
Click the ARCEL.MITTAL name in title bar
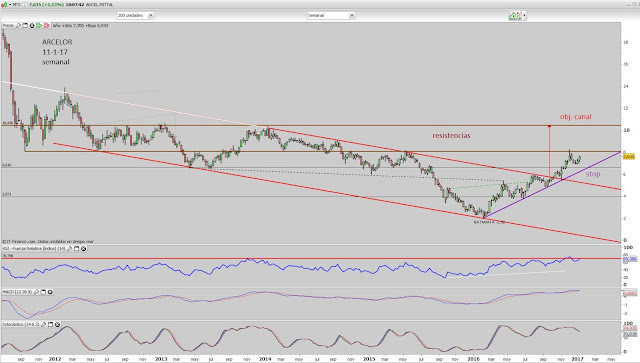99,4
